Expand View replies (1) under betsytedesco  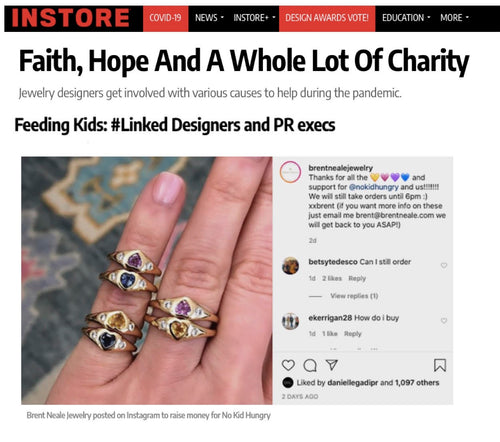click(354, 296)
